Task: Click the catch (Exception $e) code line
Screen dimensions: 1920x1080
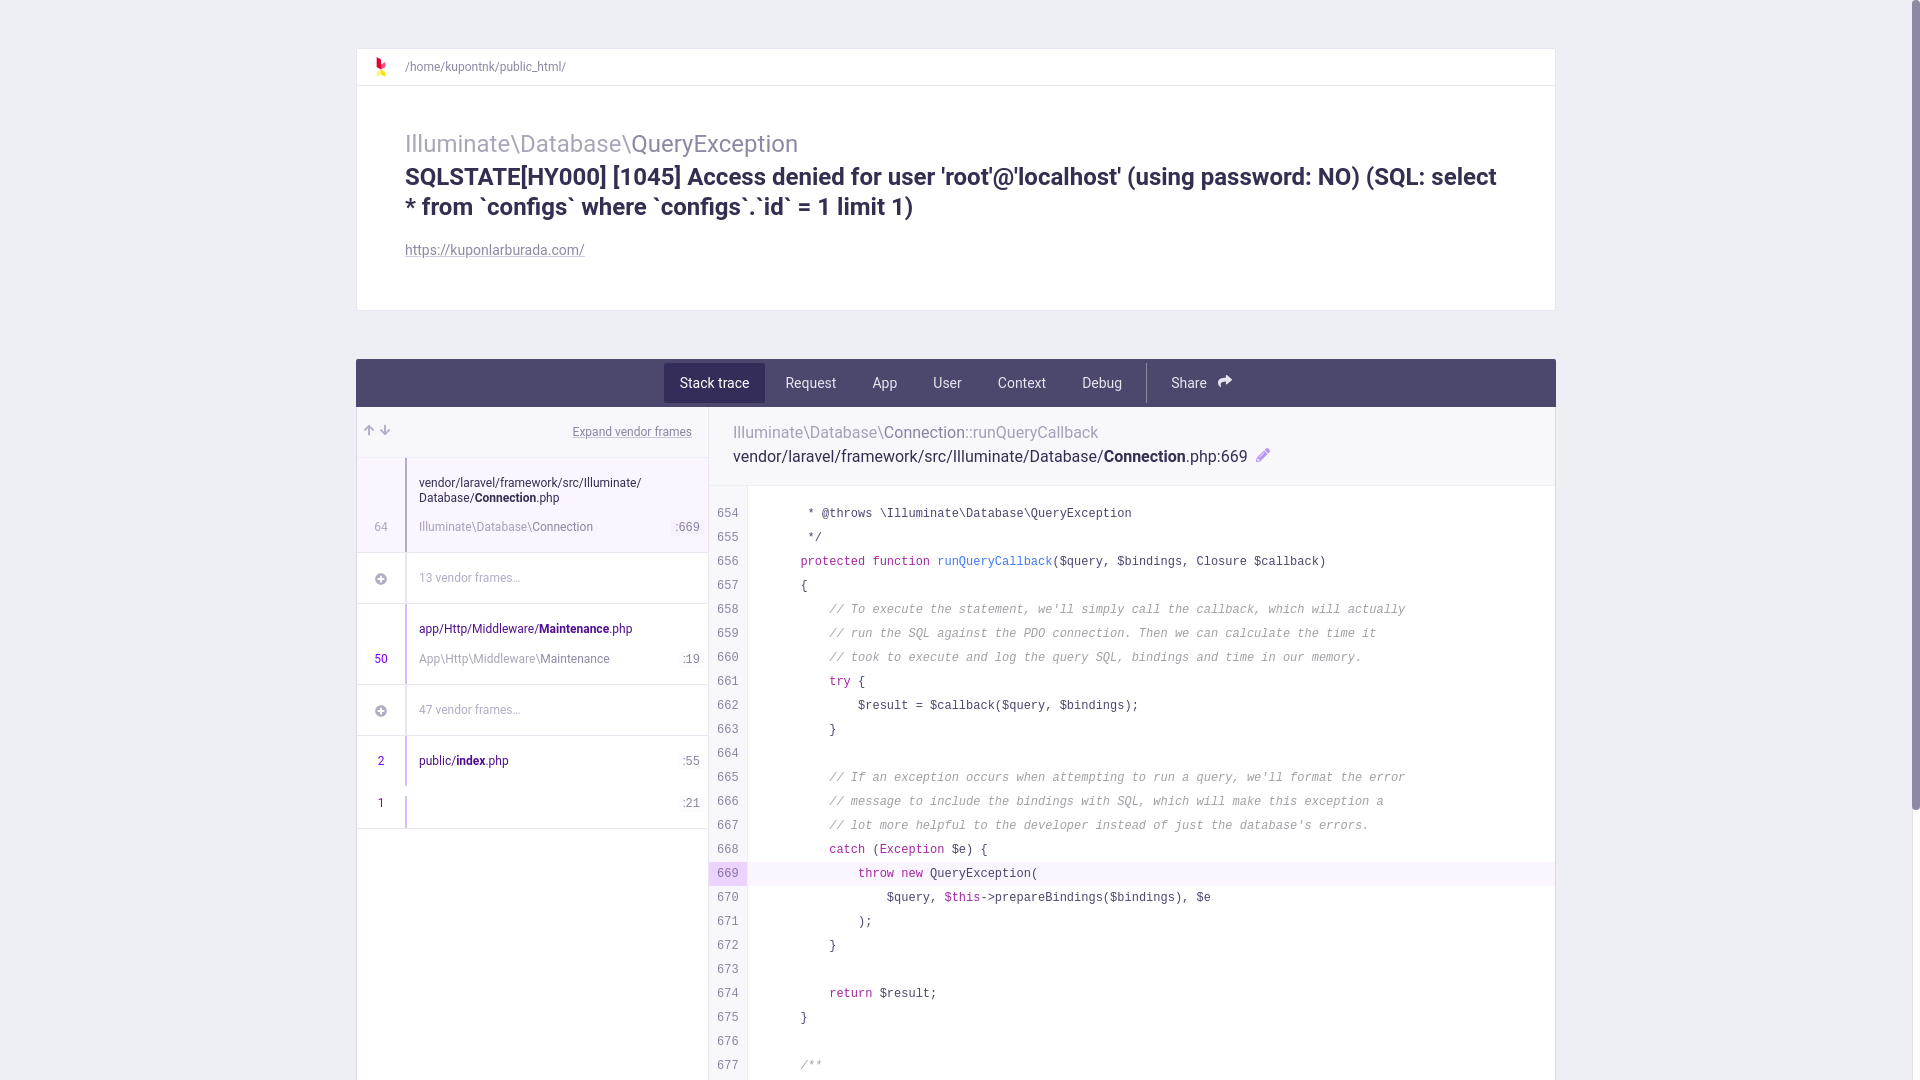Action: [908, 850]
